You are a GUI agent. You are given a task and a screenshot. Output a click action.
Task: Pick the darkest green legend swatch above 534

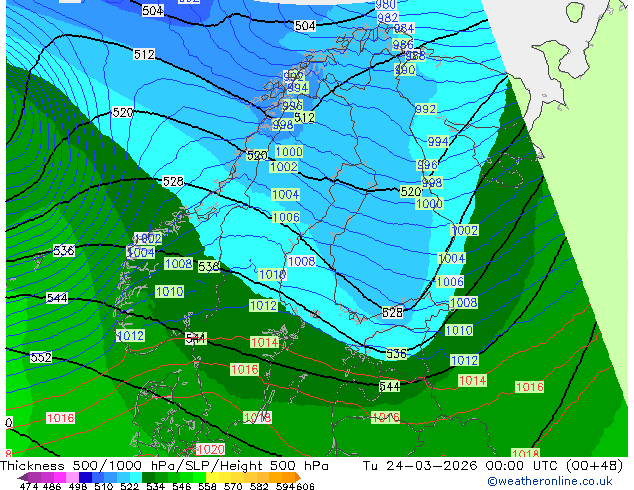pyautogui.click(x=148, y=477)
